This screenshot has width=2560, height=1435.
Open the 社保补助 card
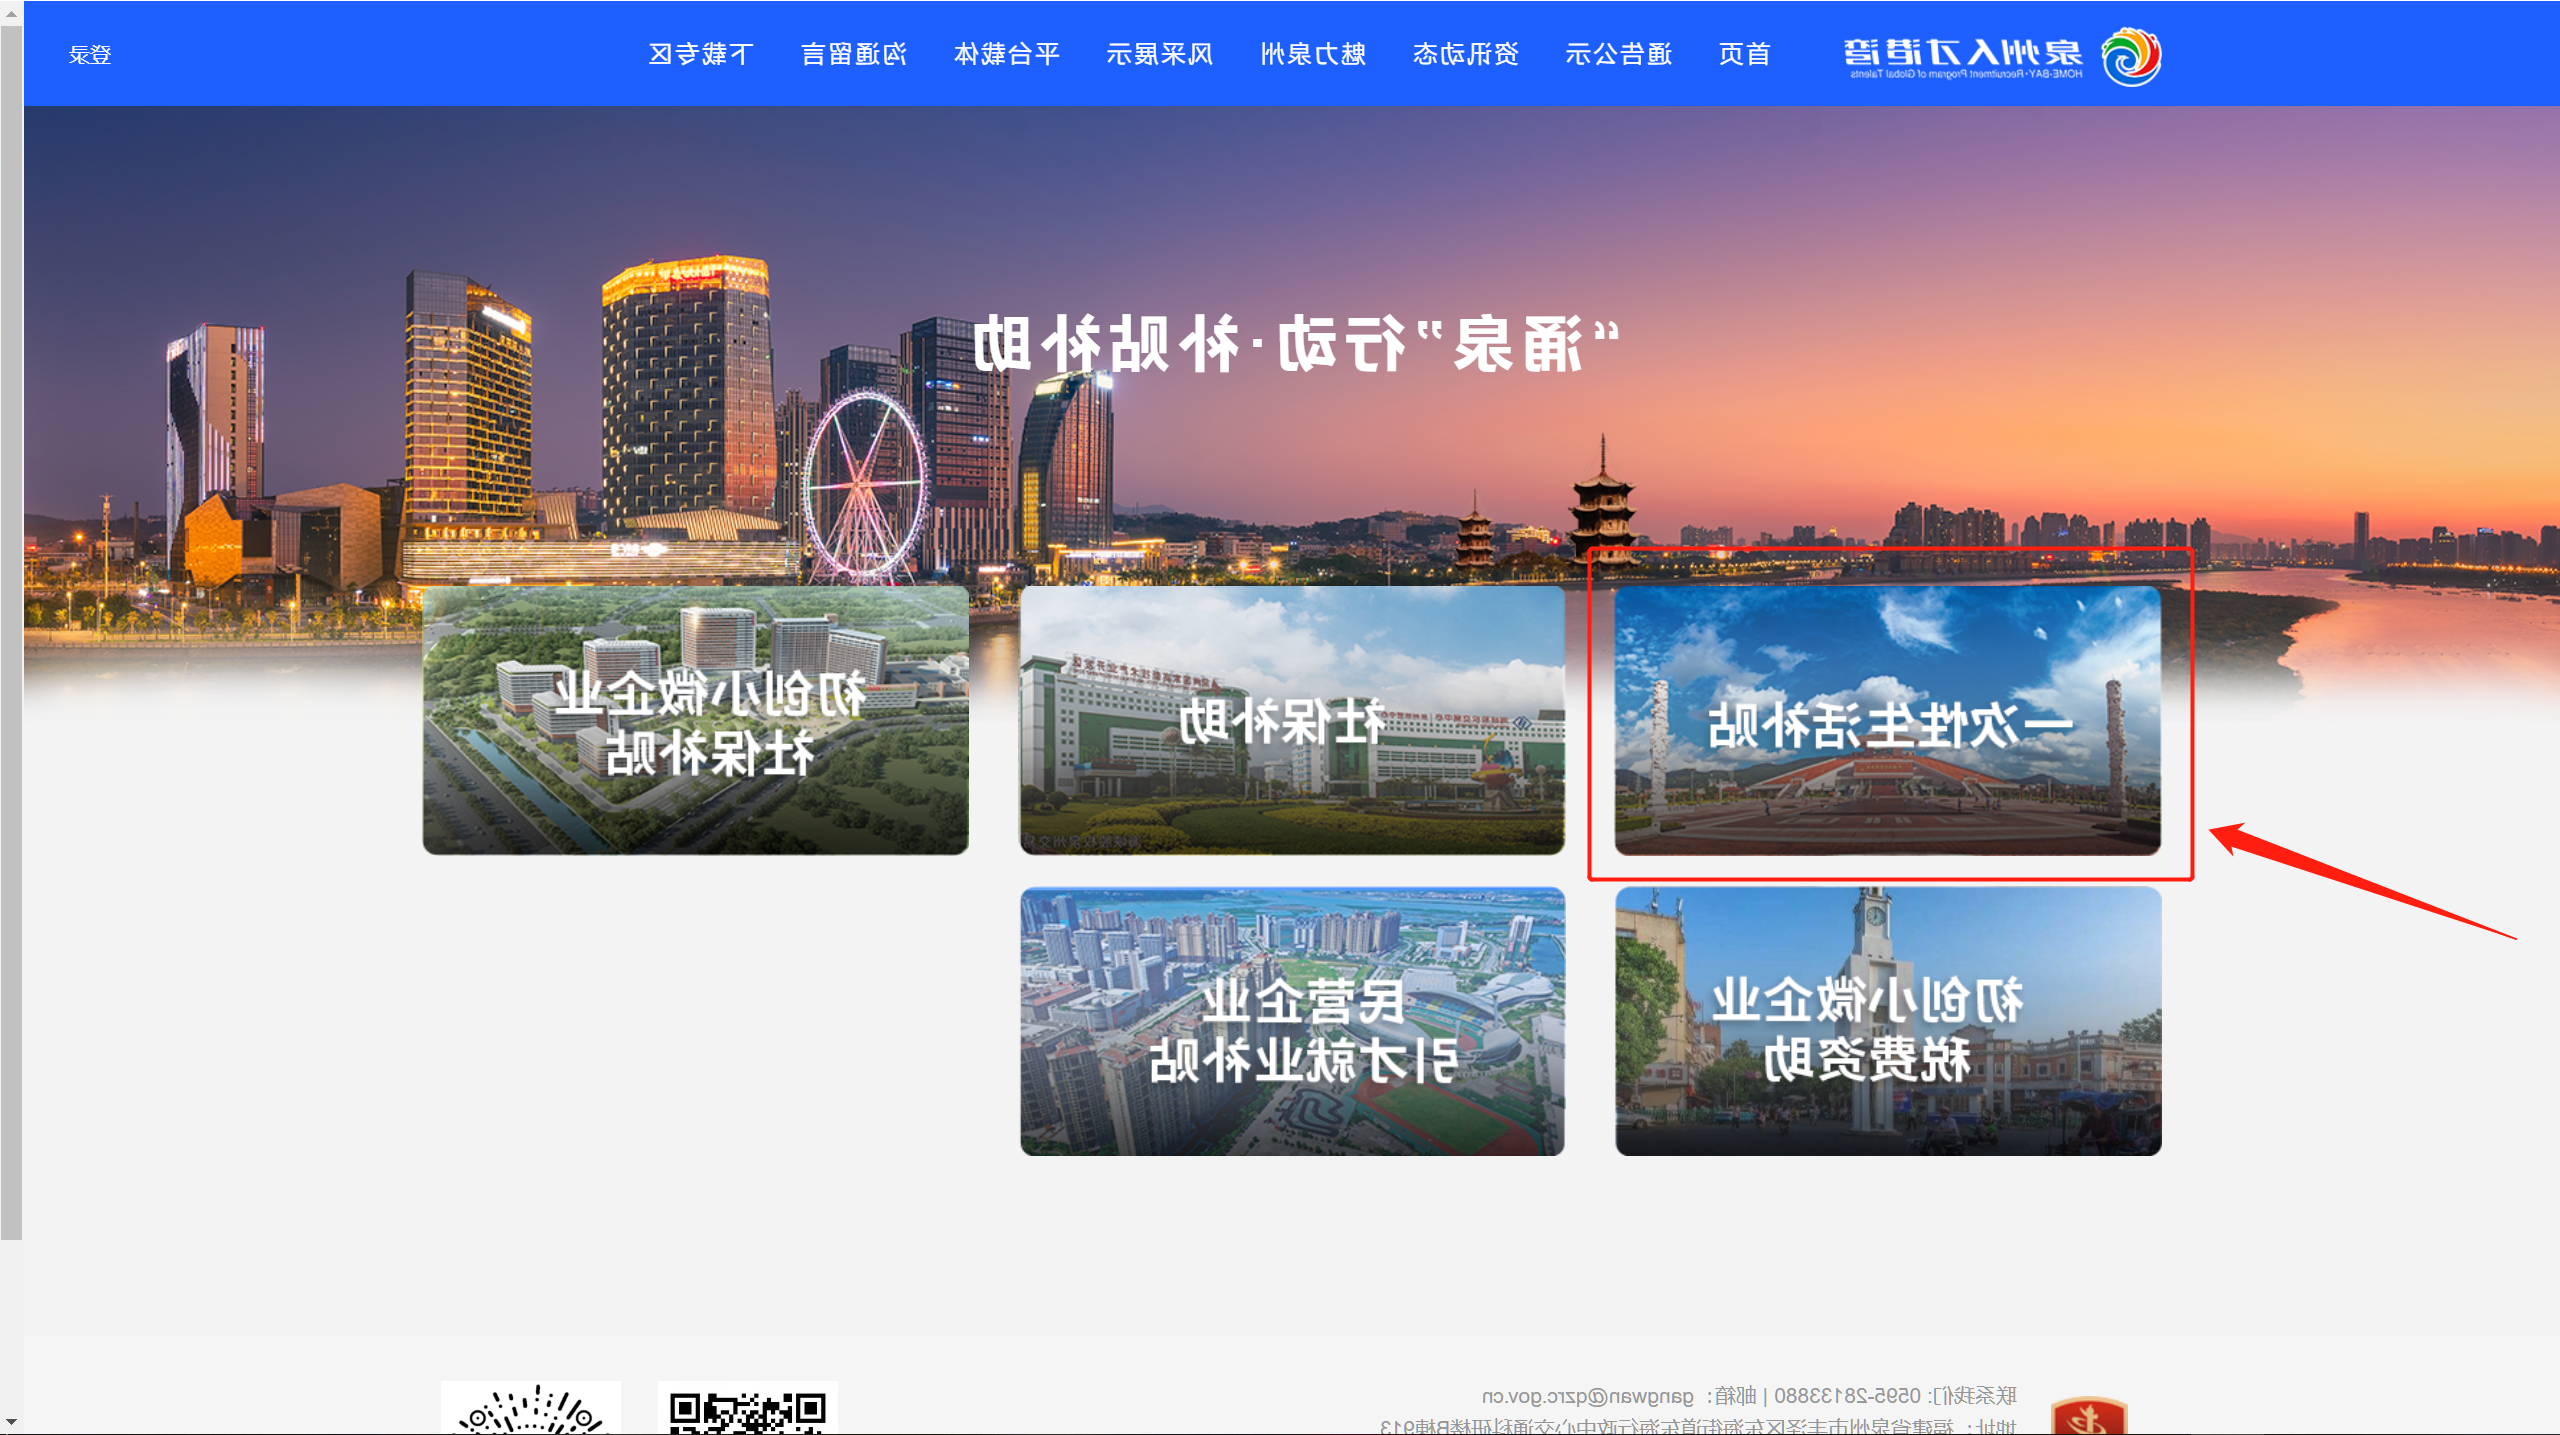(x=1292, y=720)
